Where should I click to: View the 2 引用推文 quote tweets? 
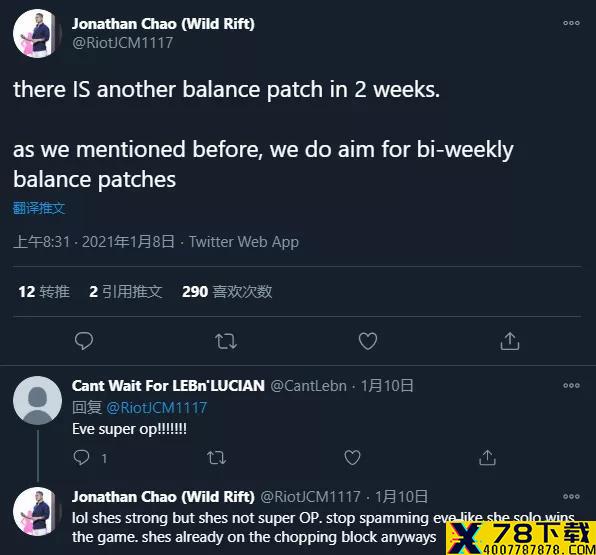[126, 292]
